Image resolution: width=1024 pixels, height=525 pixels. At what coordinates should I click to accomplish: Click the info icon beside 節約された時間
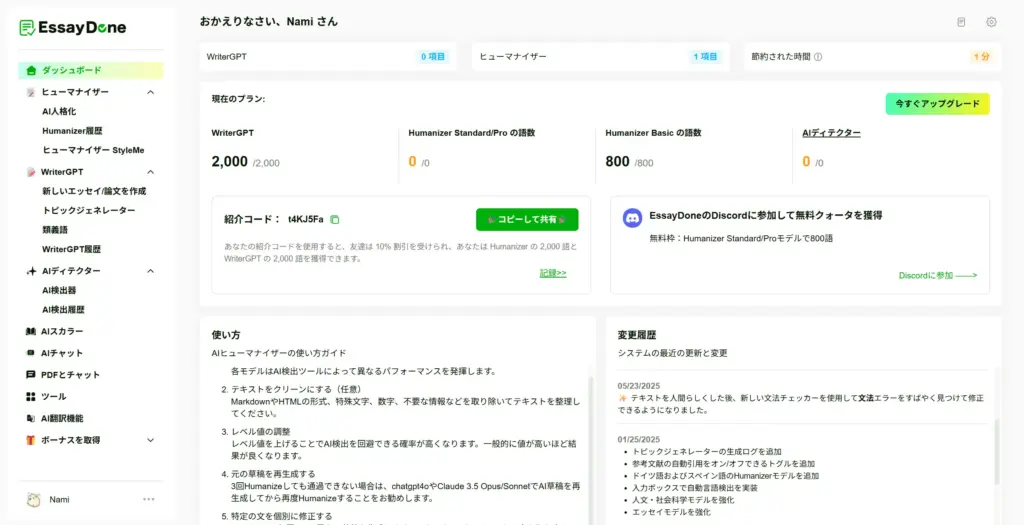(x=818, y=57)
